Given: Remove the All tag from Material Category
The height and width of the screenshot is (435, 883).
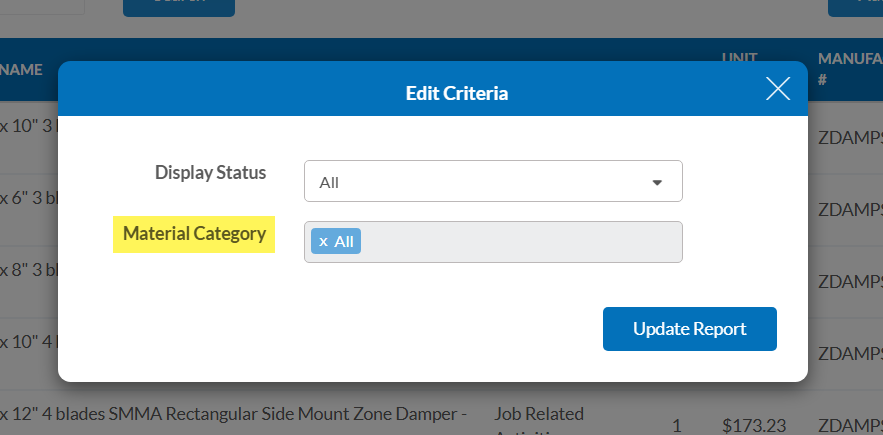Looking at the screenshot, I should tap(323, 242).
